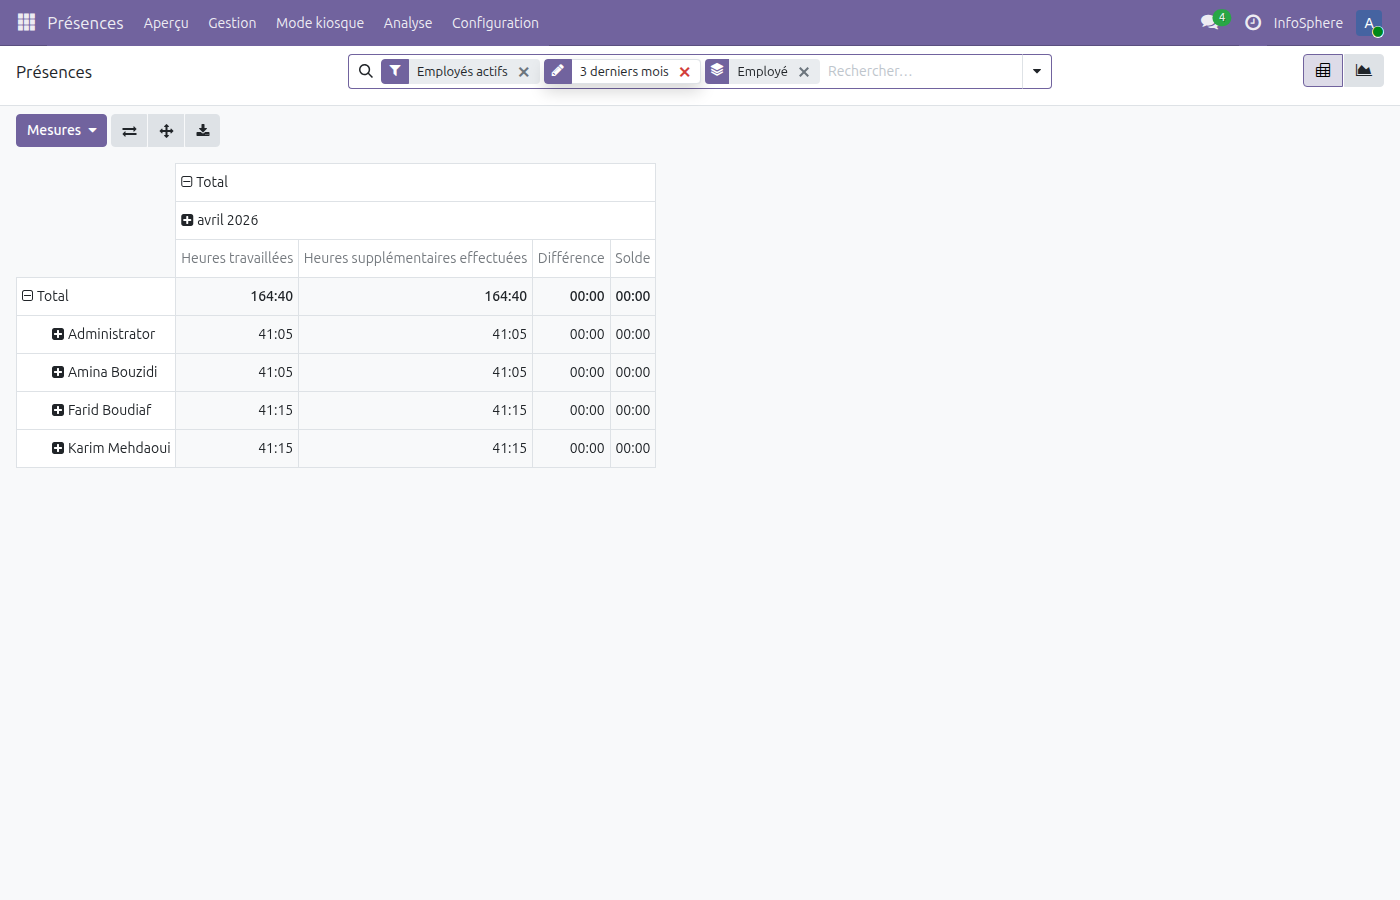Click the expand all arrows icon
Screen dimensions: 1400x900
(x=166, y=131)
